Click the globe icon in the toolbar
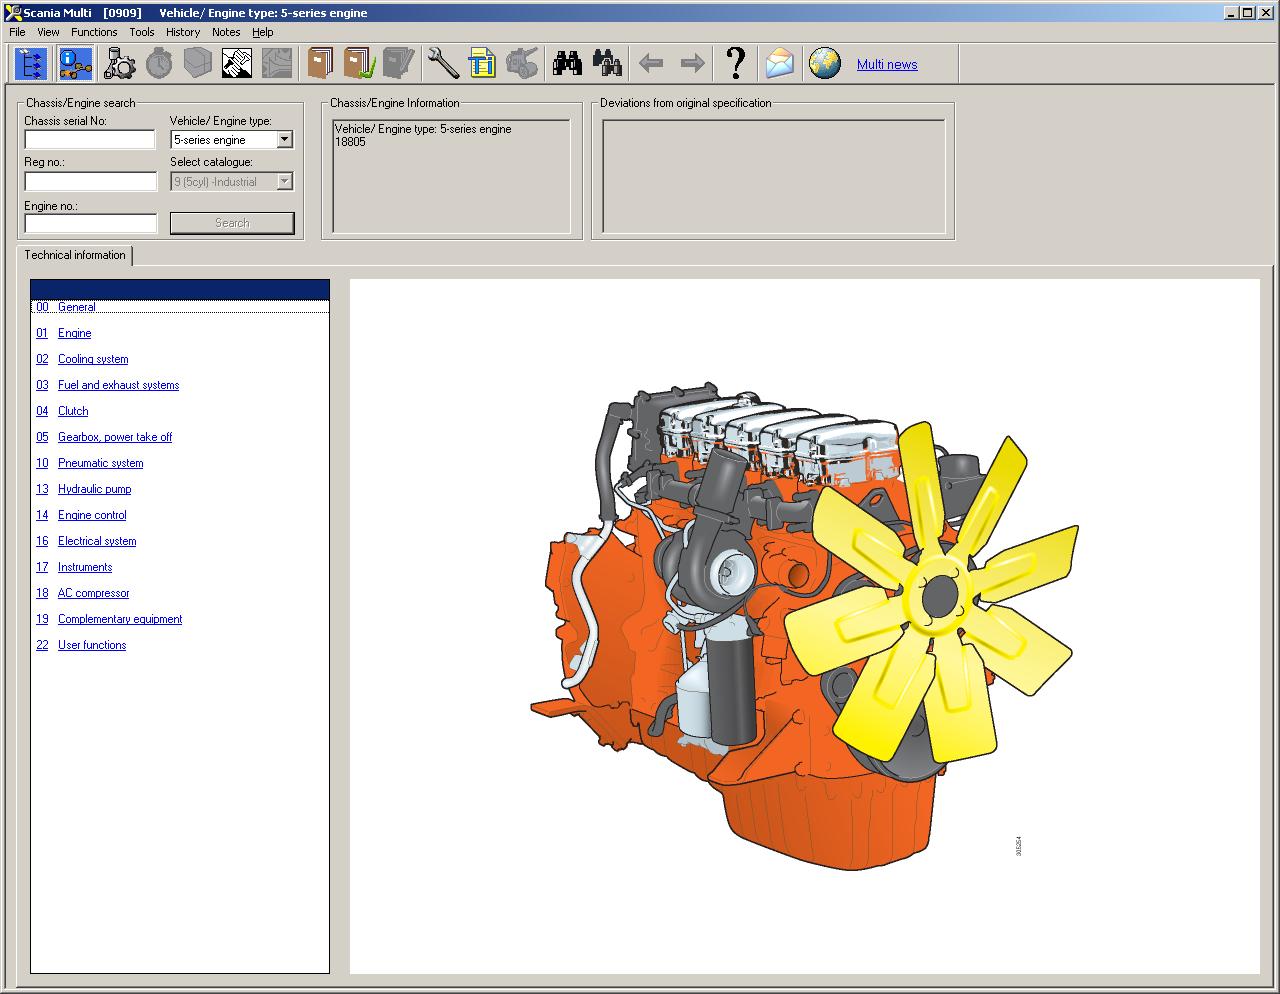This screenshot has height=994, width=1280. pyautogui.click(x=825, y=64)
